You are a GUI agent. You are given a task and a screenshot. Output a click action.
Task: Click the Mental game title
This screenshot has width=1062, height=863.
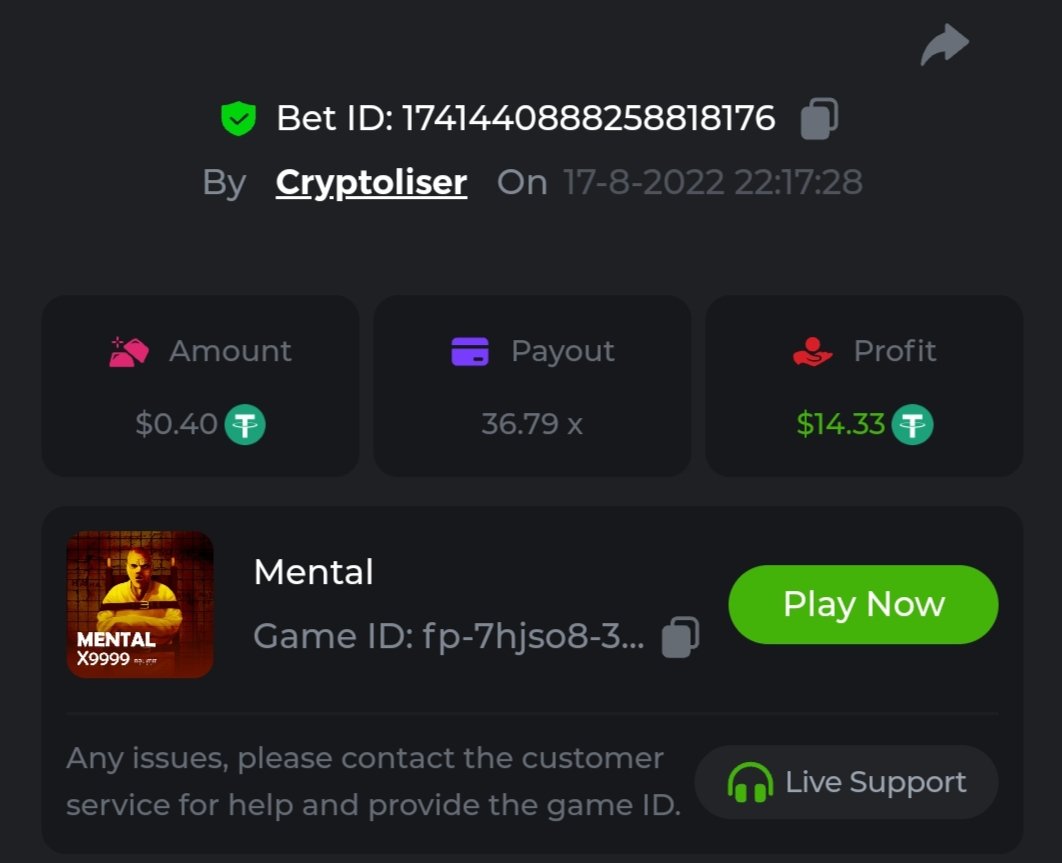tap(313, 572)
